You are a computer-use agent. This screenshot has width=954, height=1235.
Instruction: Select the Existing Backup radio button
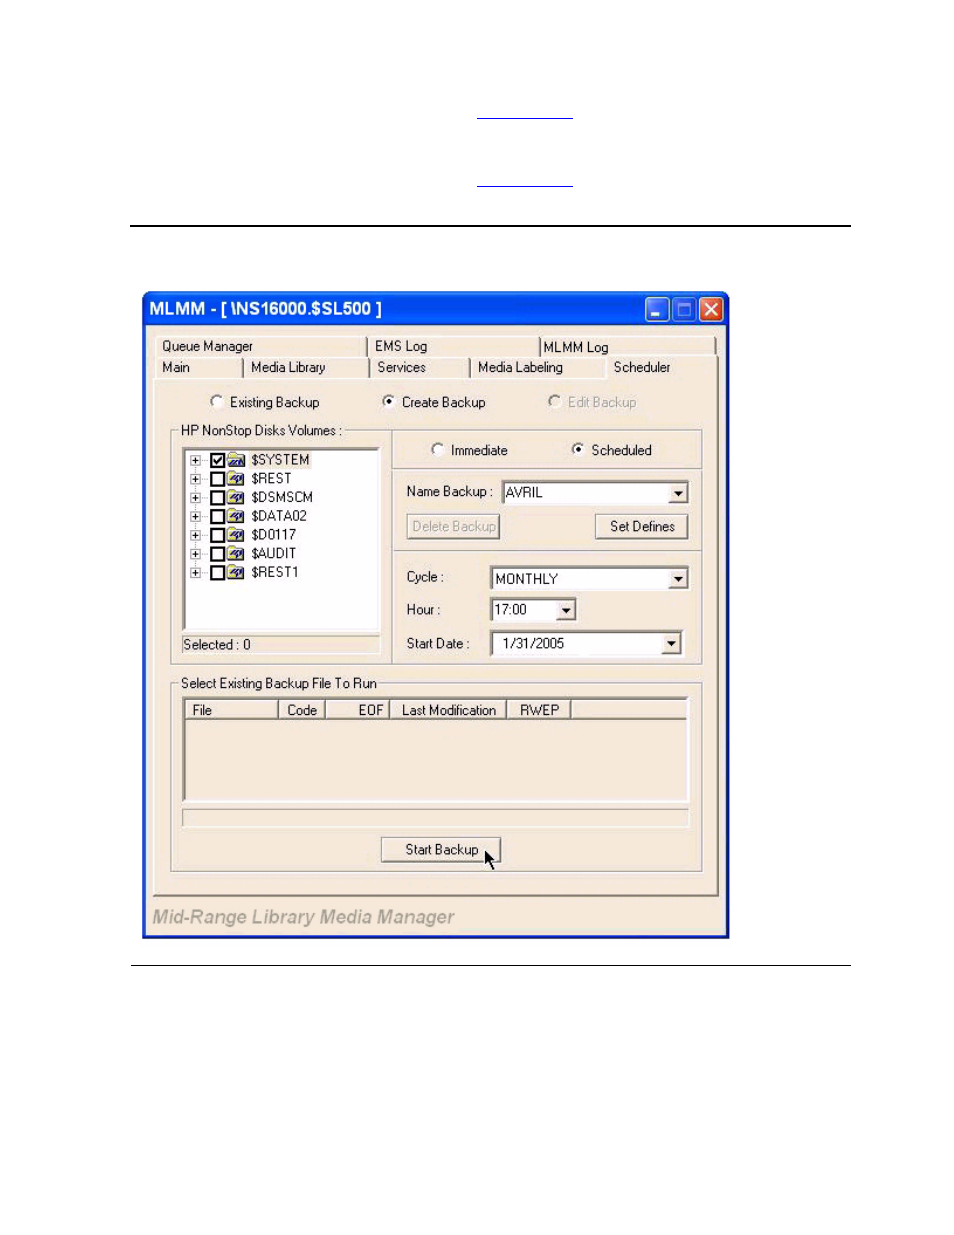point(216,401)
